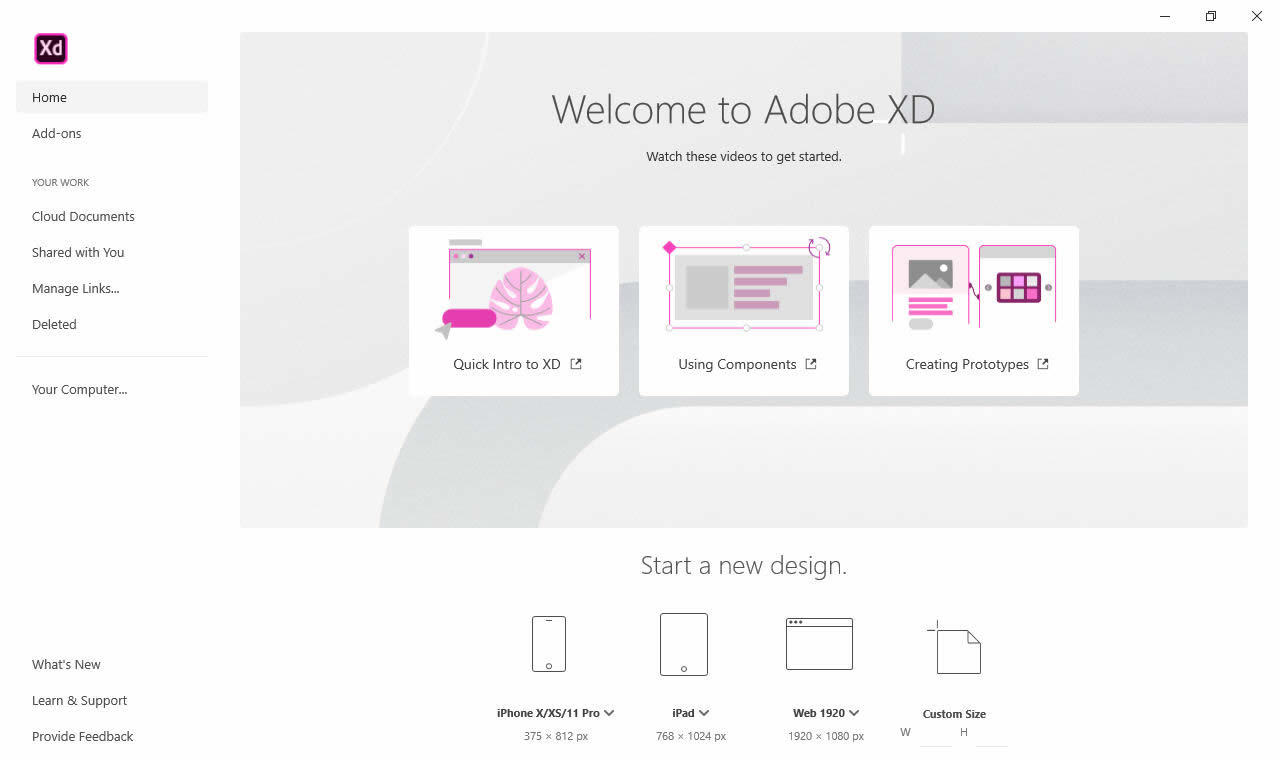Open Shared with You
Image resolution: width=1280 pixels, height=760 pixels.
click(78, 252)
